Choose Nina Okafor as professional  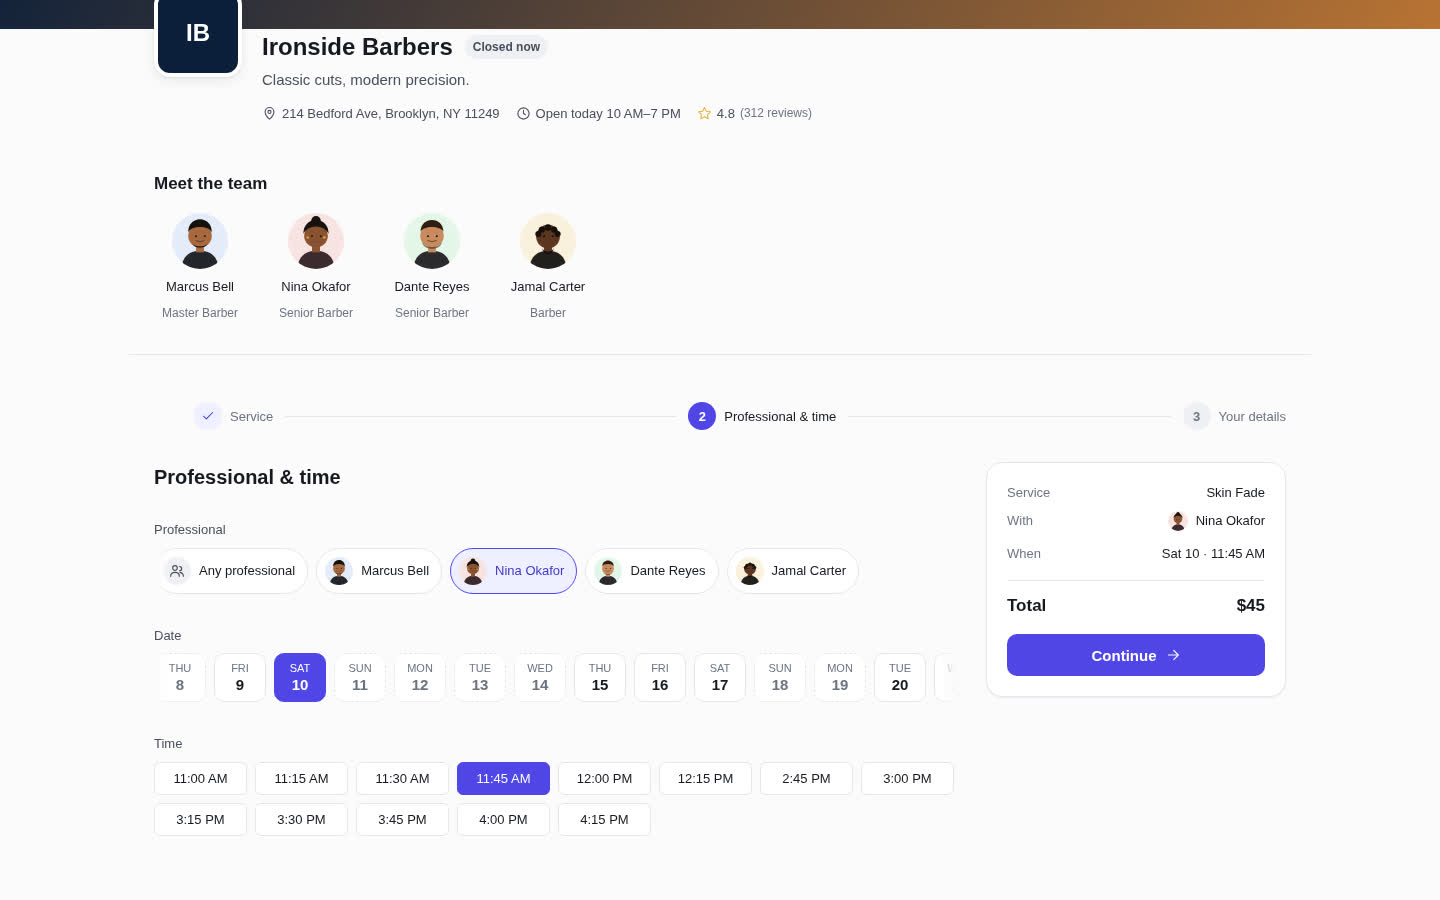click(514, 571)
